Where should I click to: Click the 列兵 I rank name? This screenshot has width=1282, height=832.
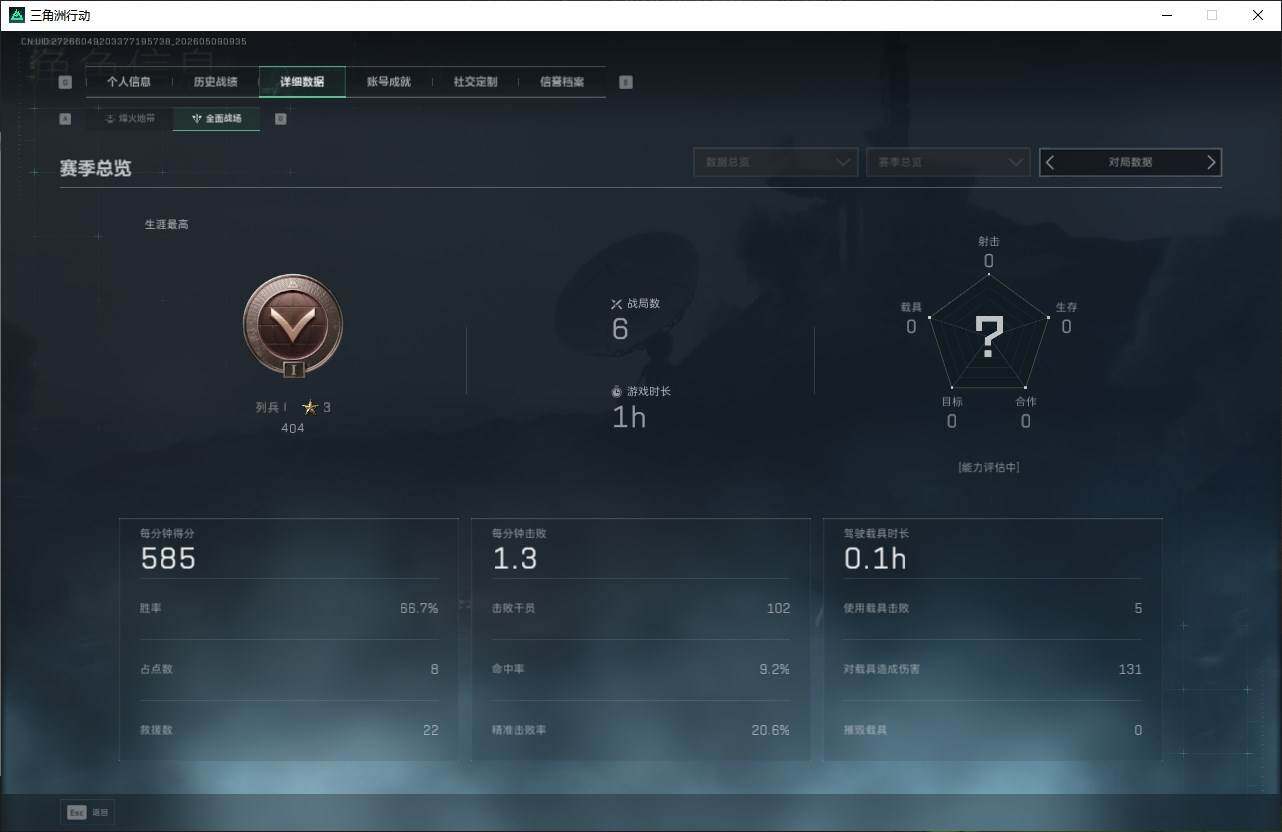[x=271, y=407]
